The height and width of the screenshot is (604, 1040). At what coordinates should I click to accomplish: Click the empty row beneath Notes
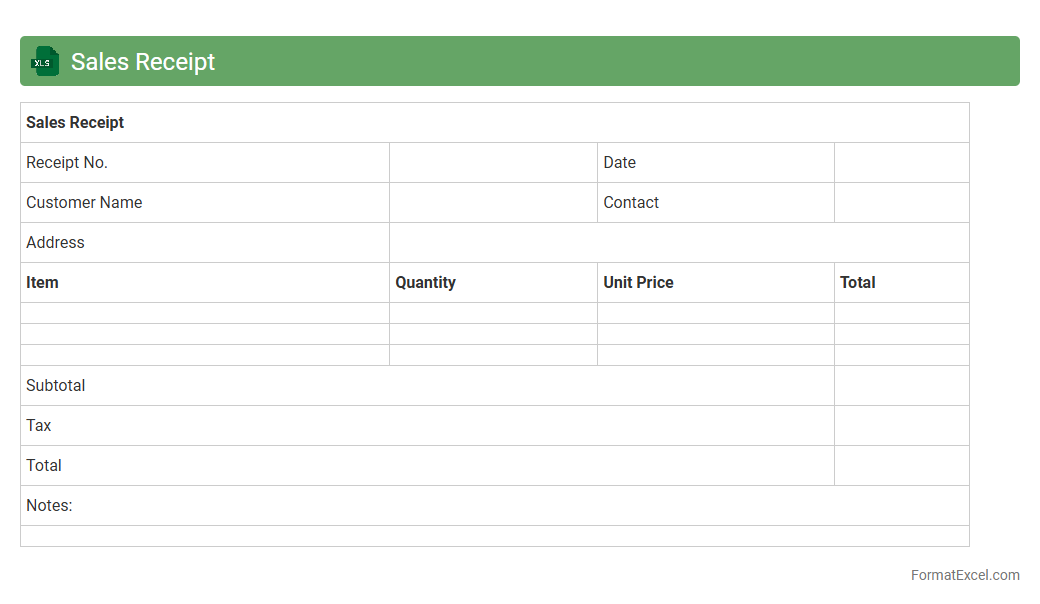[x=494, y=536]
